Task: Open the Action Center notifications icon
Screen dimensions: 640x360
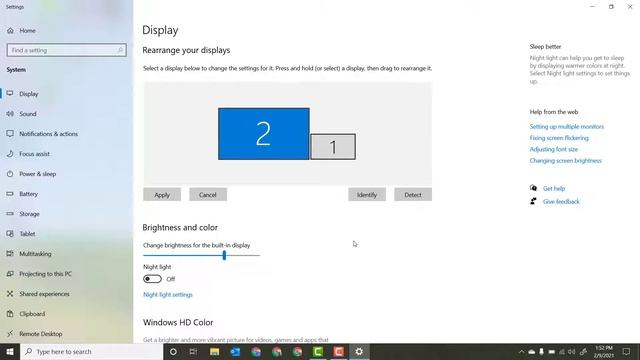Action: (626, 351)
